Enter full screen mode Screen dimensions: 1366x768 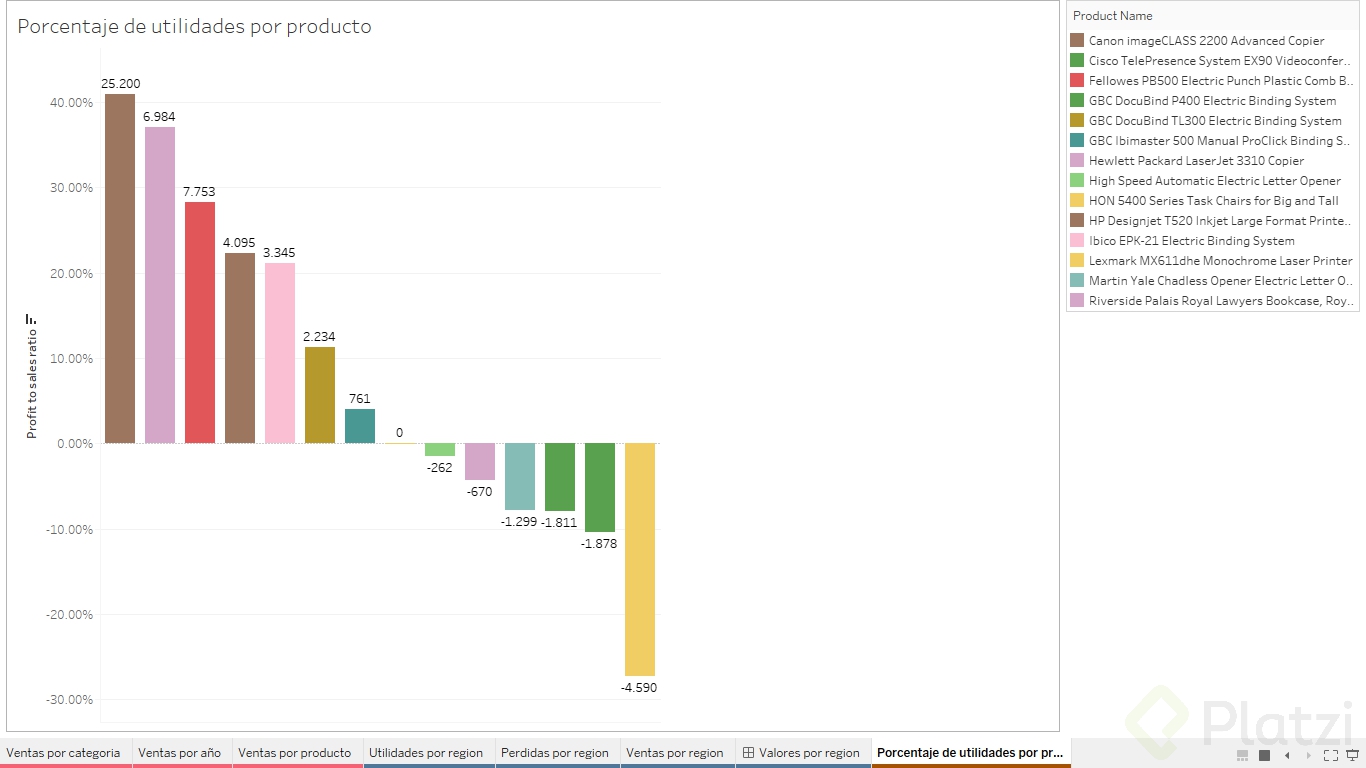(1331, 754)
